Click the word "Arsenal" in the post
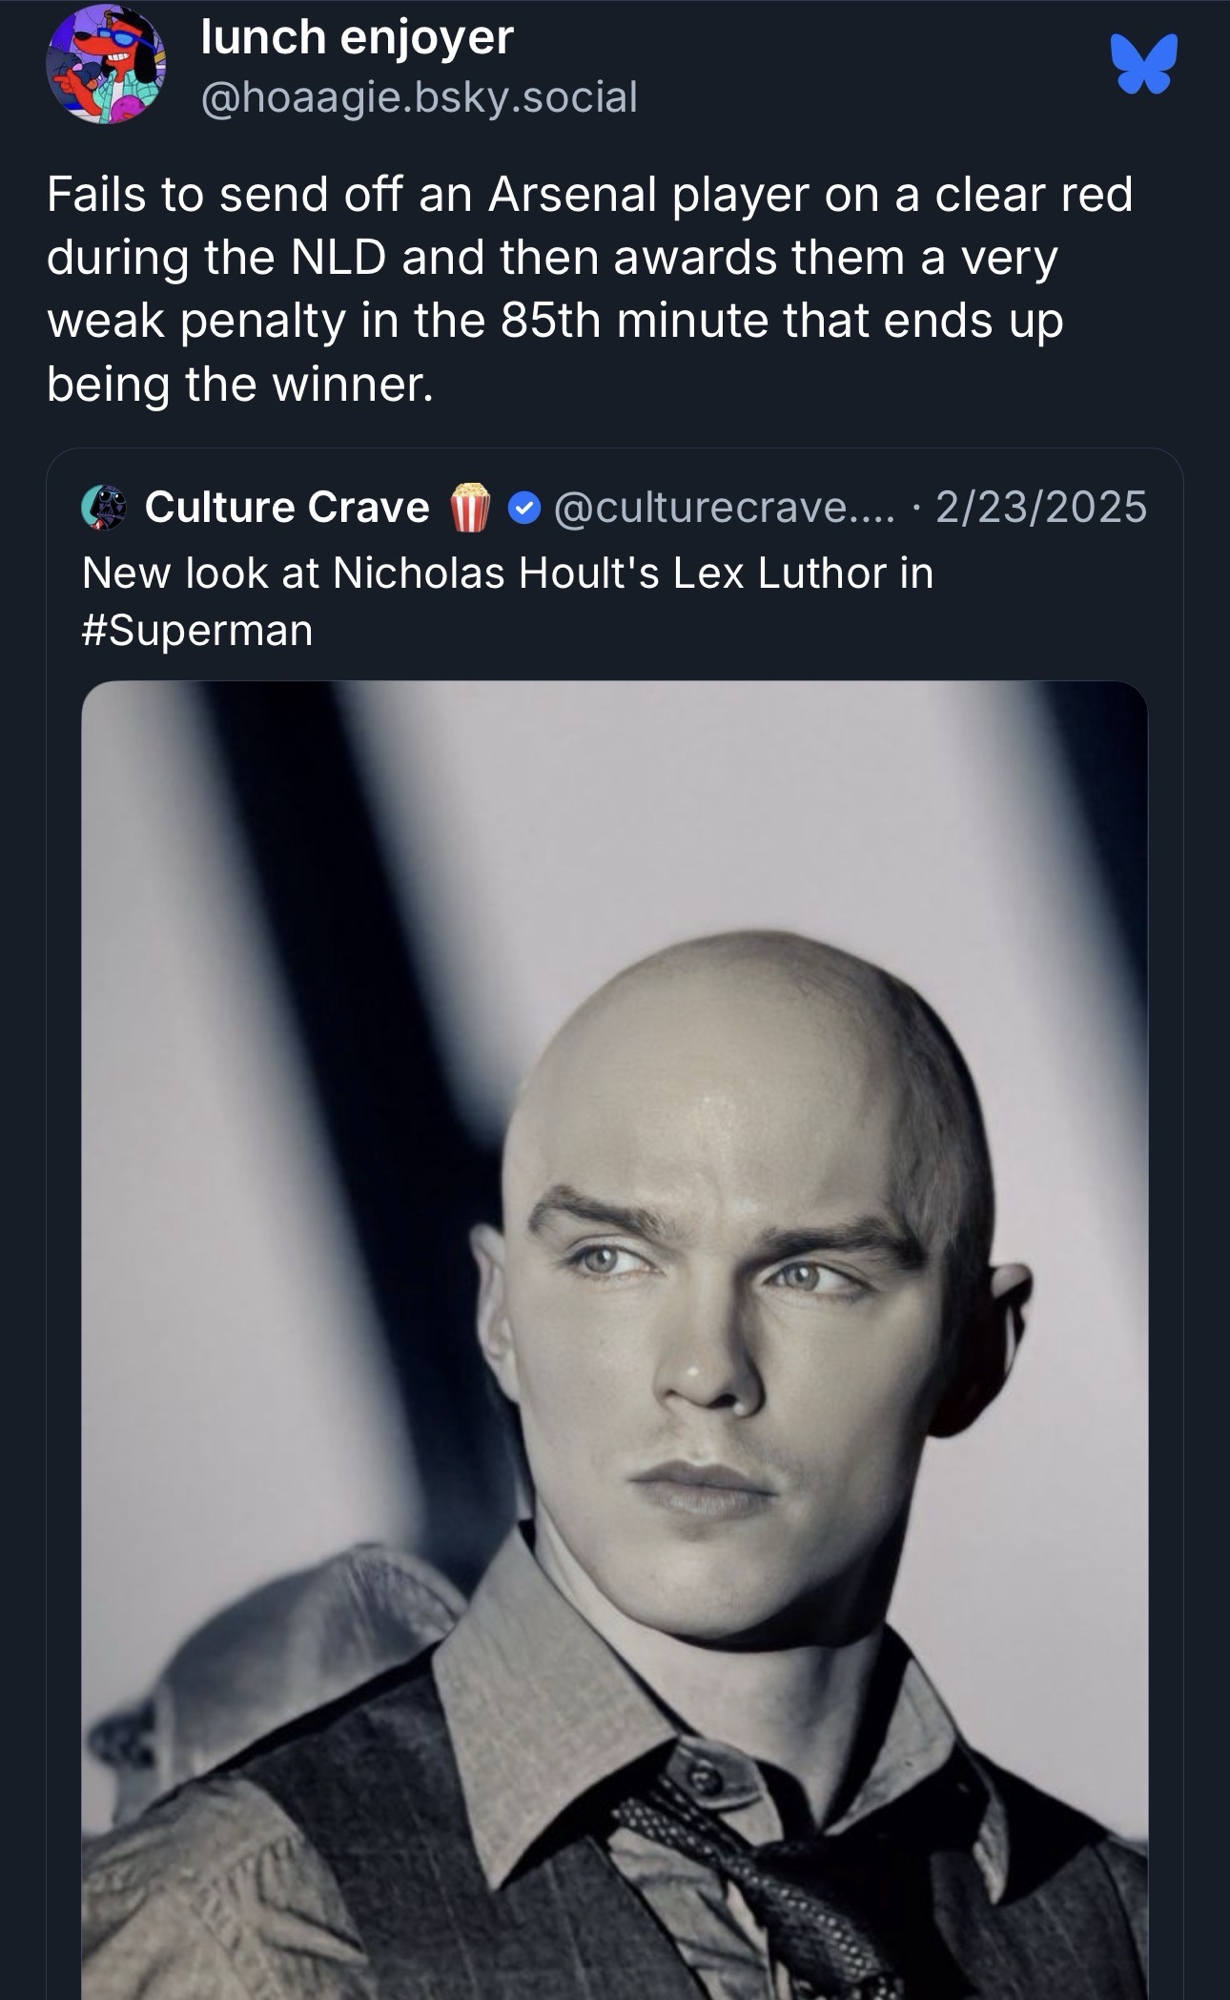This screenshot has width=1230, height=2000. tap(571, 194)
